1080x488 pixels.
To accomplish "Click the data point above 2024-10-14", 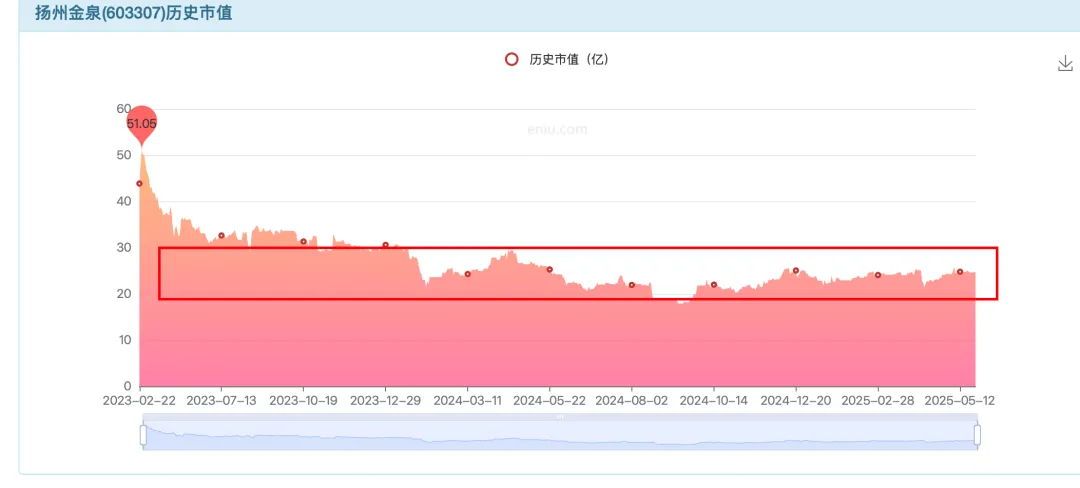I will (x=714, y=285).
